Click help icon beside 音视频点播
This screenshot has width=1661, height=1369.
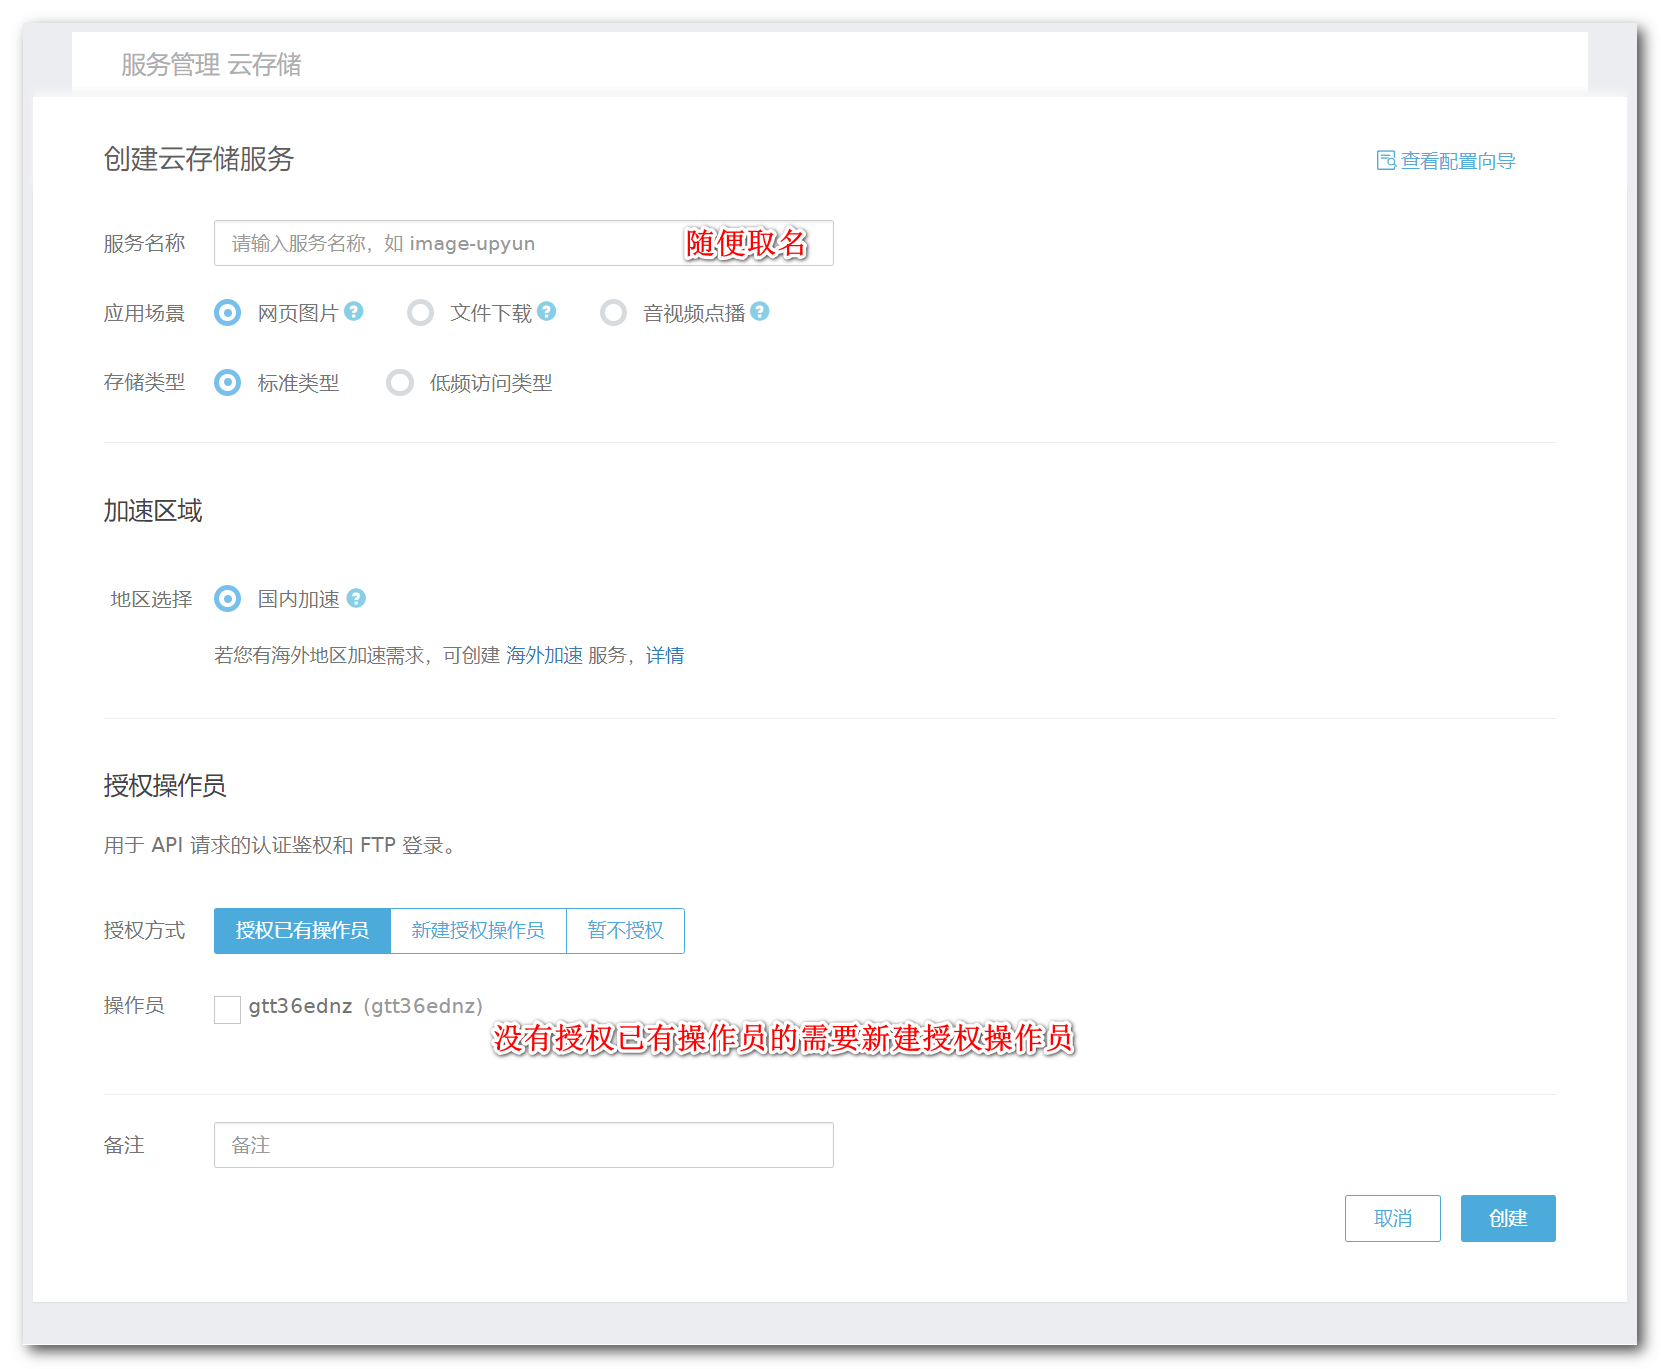click(x=760, y=312)
